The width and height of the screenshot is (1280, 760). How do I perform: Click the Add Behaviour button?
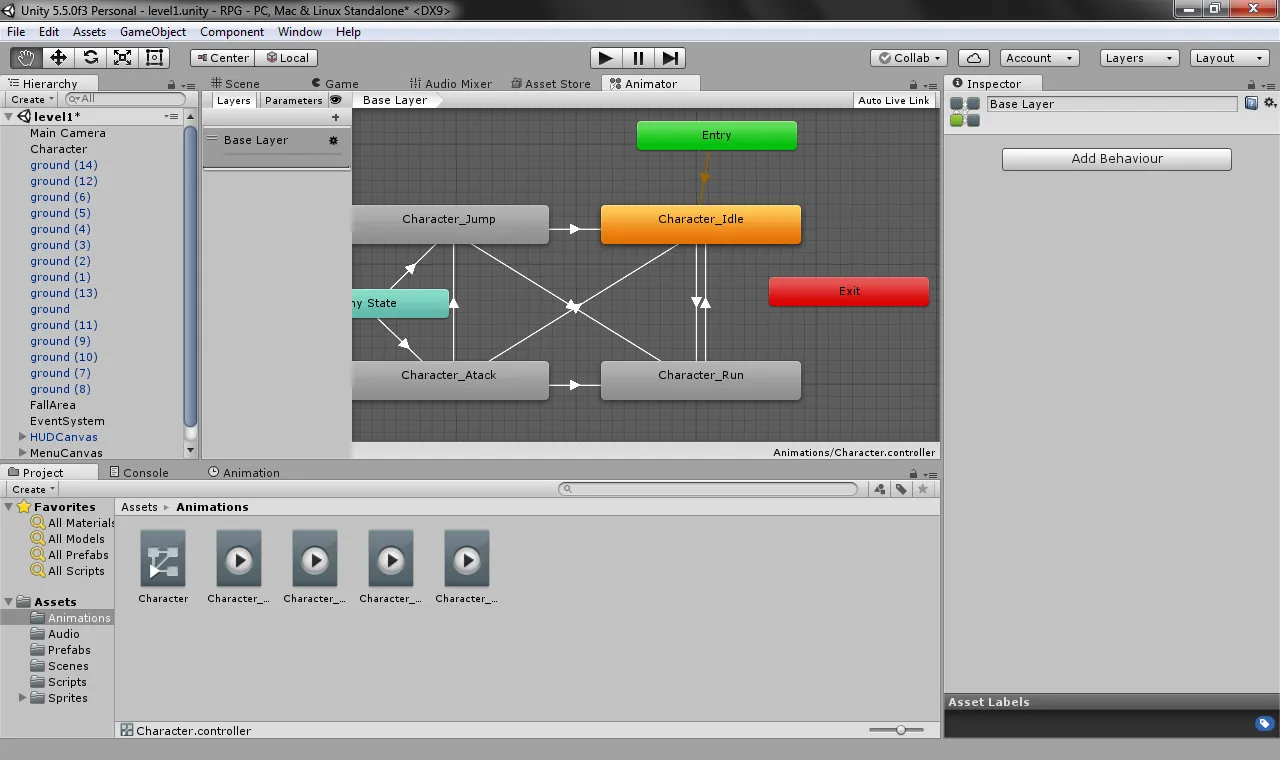(1116, 159)
